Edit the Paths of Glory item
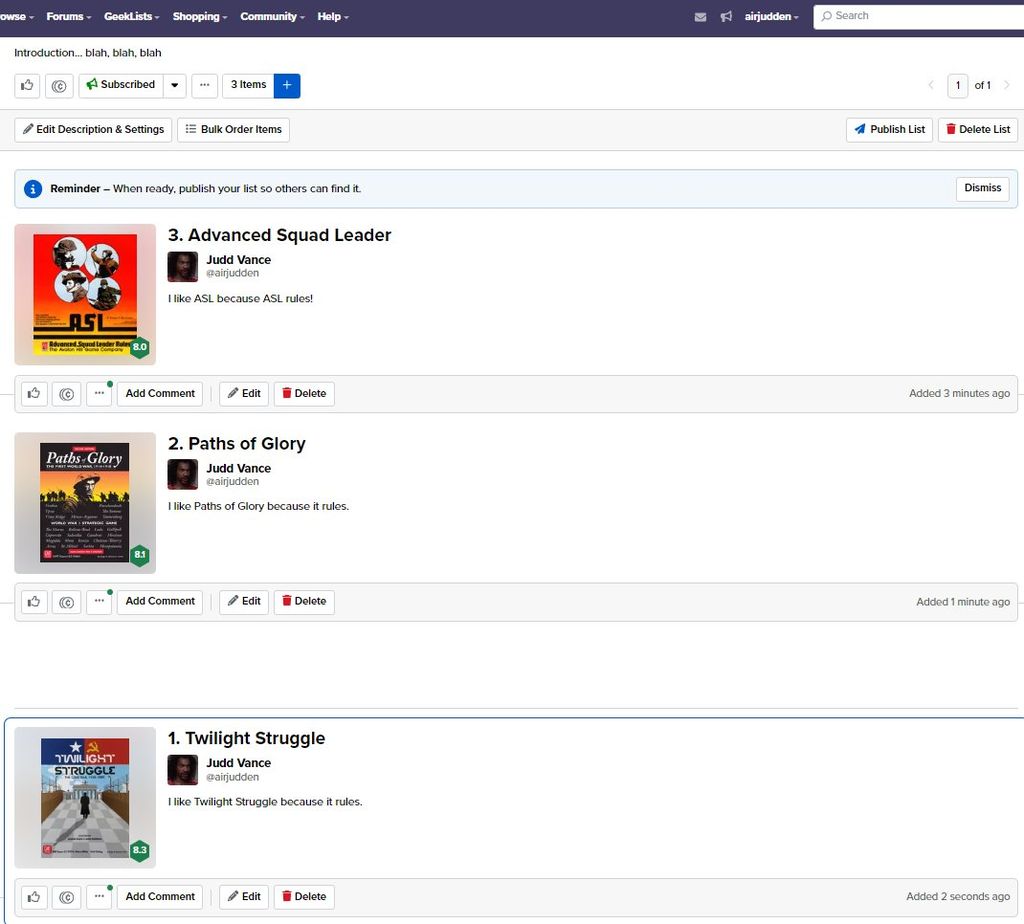1024x924 pixels. pyautogui.click(x=244, y=601)
